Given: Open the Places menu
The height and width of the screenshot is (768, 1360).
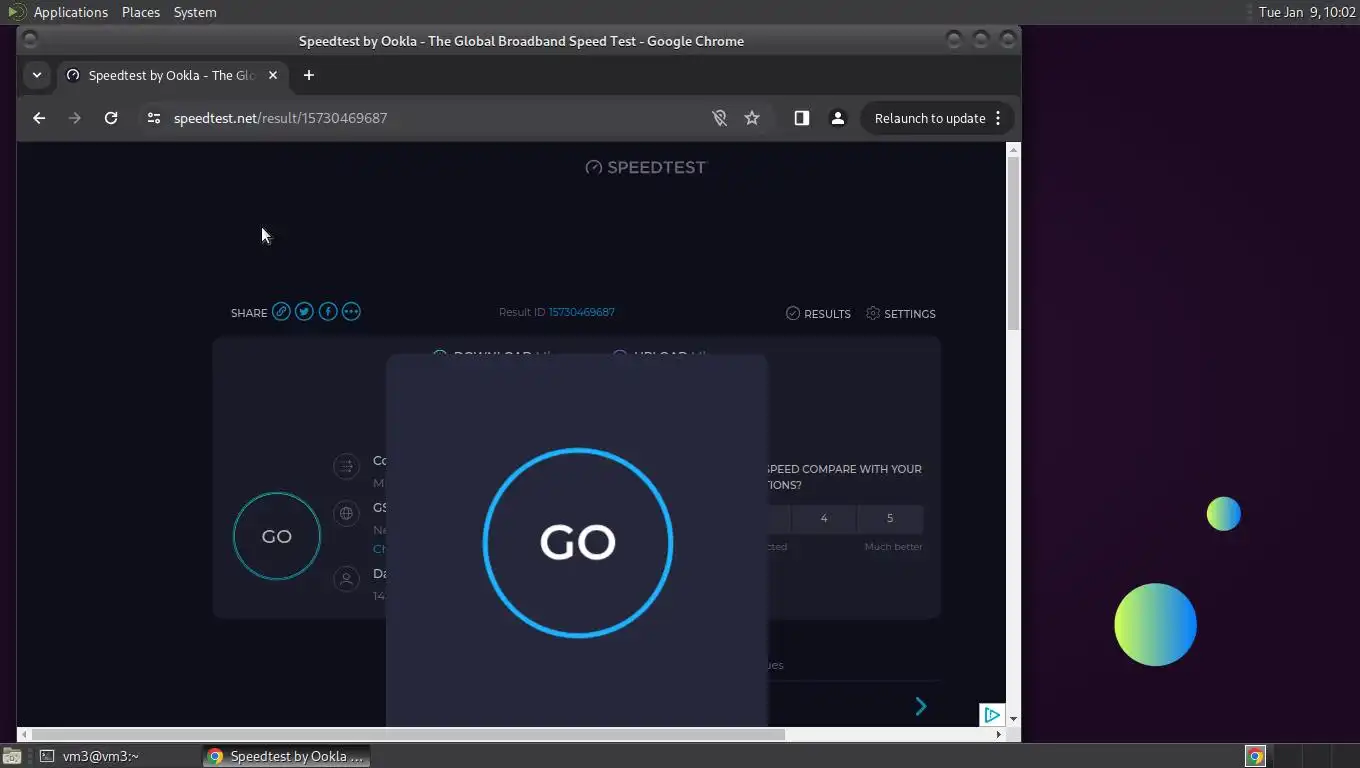Looking at the screenshot, I should (141, 12).
